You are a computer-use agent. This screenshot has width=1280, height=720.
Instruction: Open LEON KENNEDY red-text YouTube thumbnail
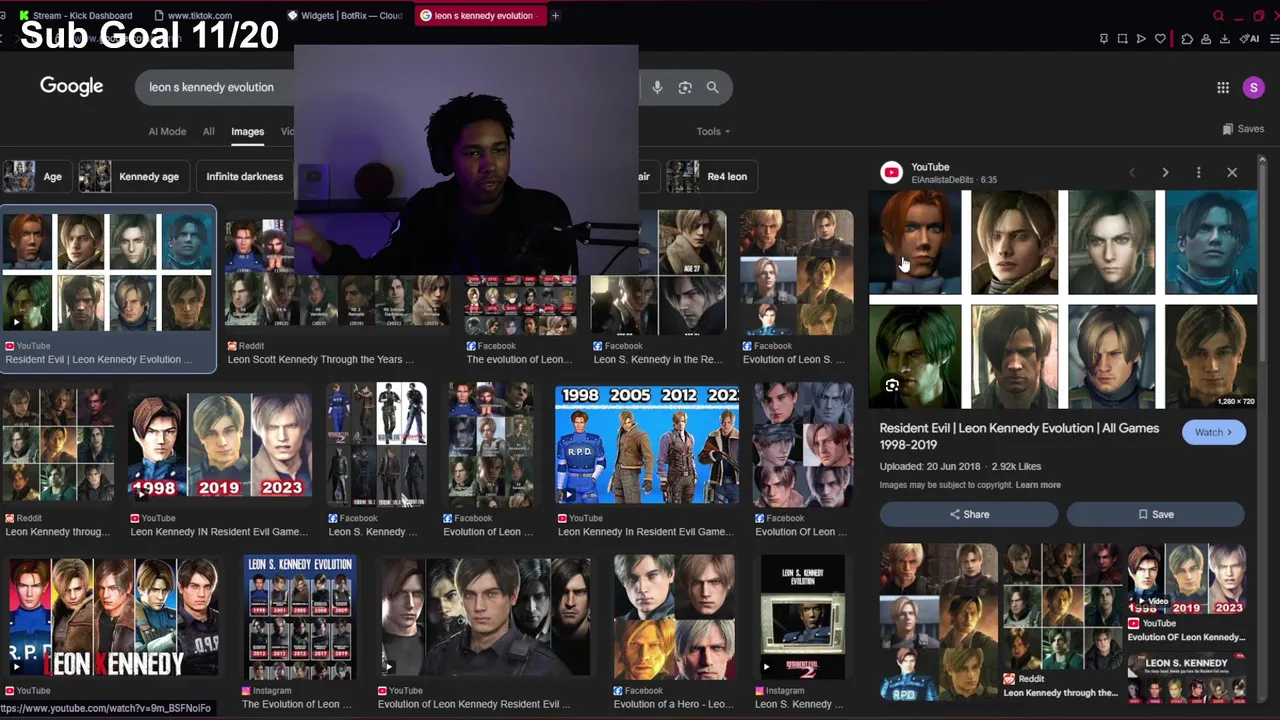[x=112, y=617]
